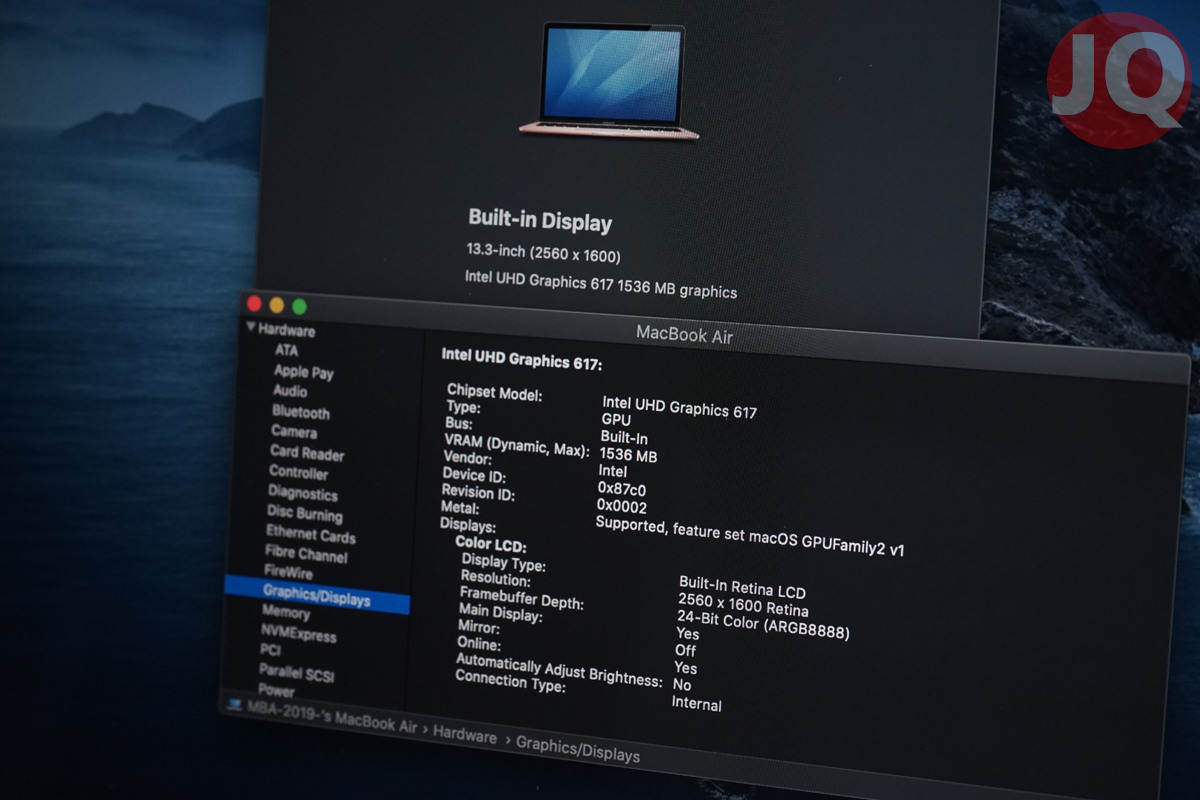This screenshot has width=1200, height=800.
Task: Click the "Main Display:" label
Action: [x=500, y=614]
